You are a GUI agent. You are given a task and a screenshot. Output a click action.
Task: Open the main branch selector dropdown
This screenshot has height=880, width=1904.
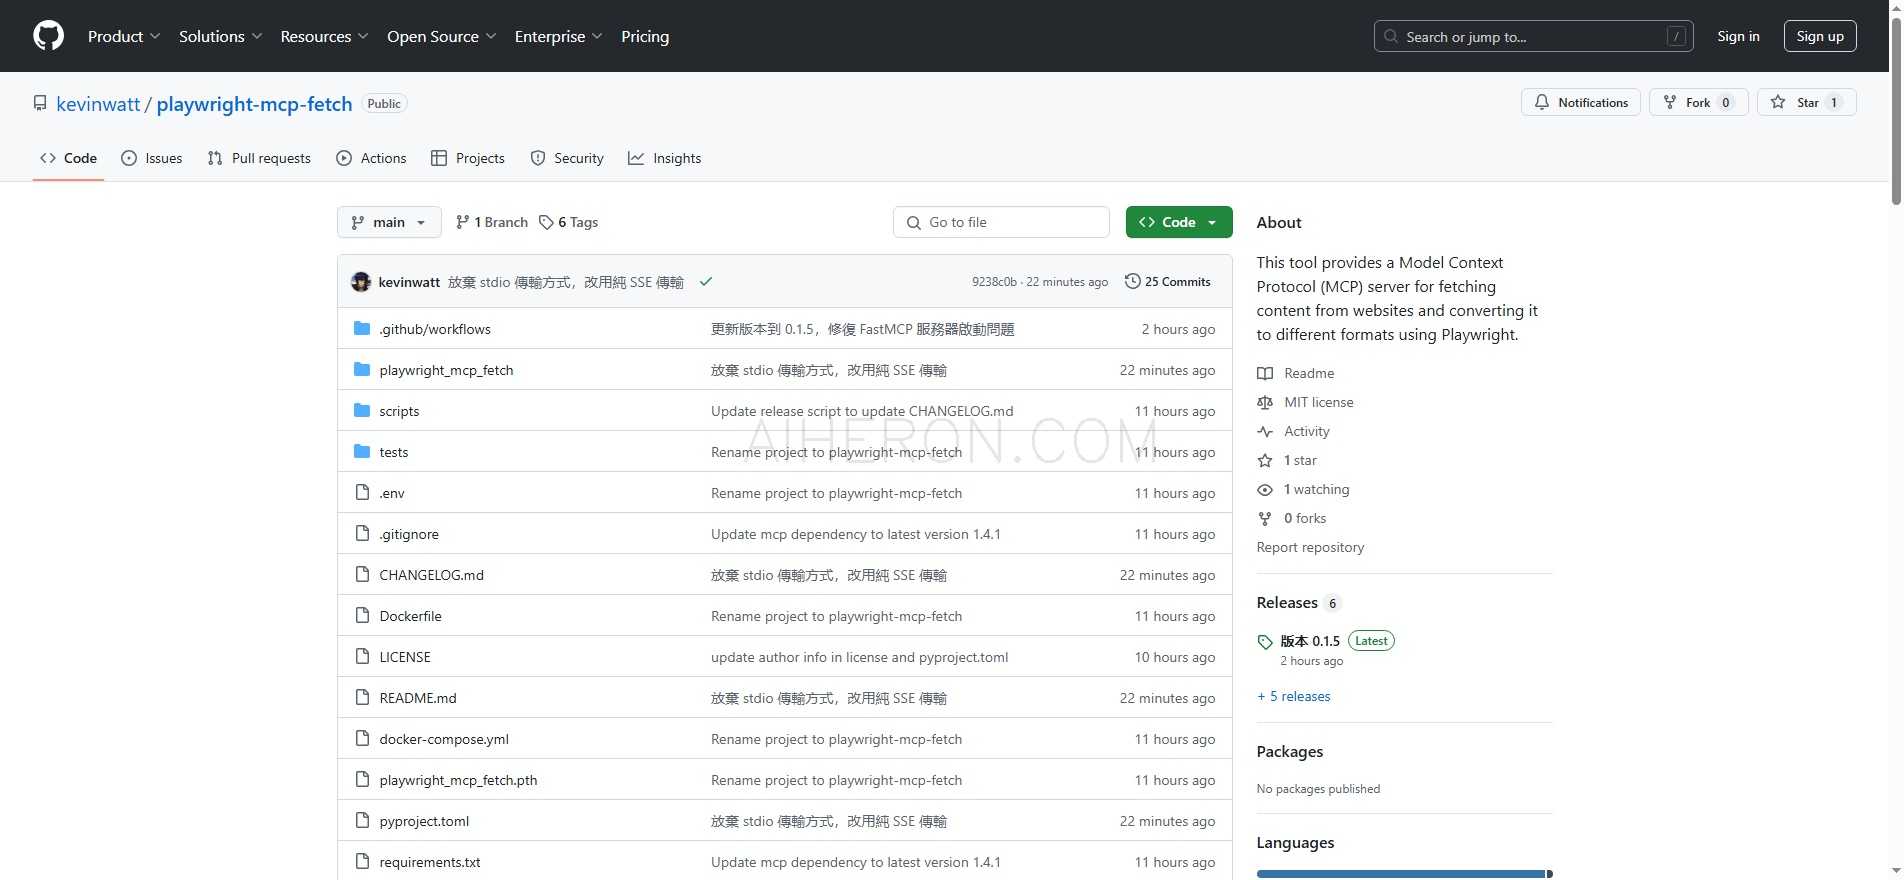pyautogui.click(x=389, y=222)
